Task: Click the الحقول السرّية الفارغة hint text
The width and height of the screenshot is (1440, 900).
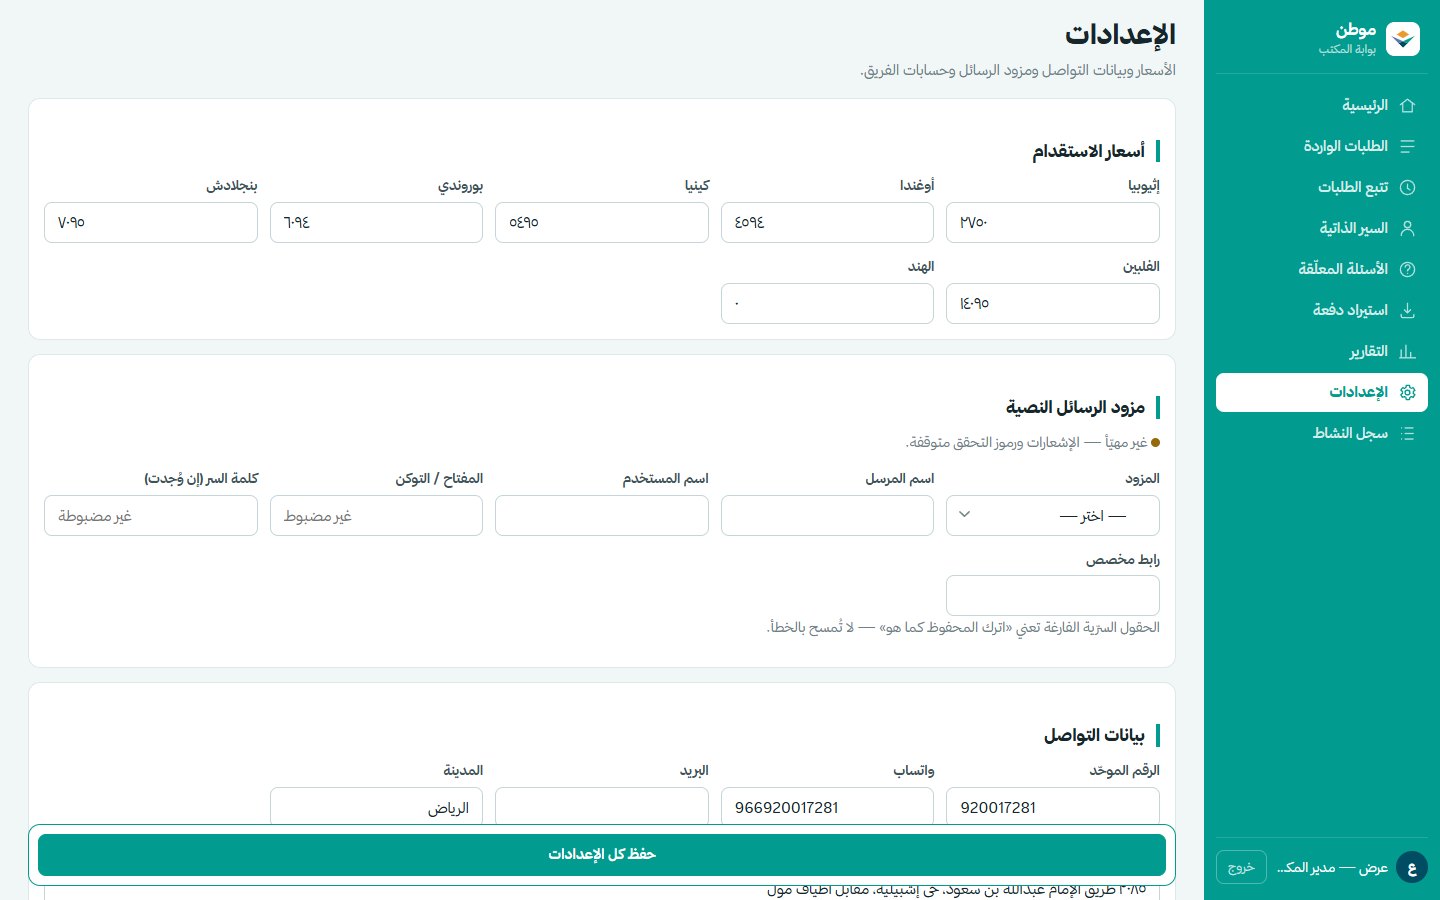Action: [x=963, y=627]
